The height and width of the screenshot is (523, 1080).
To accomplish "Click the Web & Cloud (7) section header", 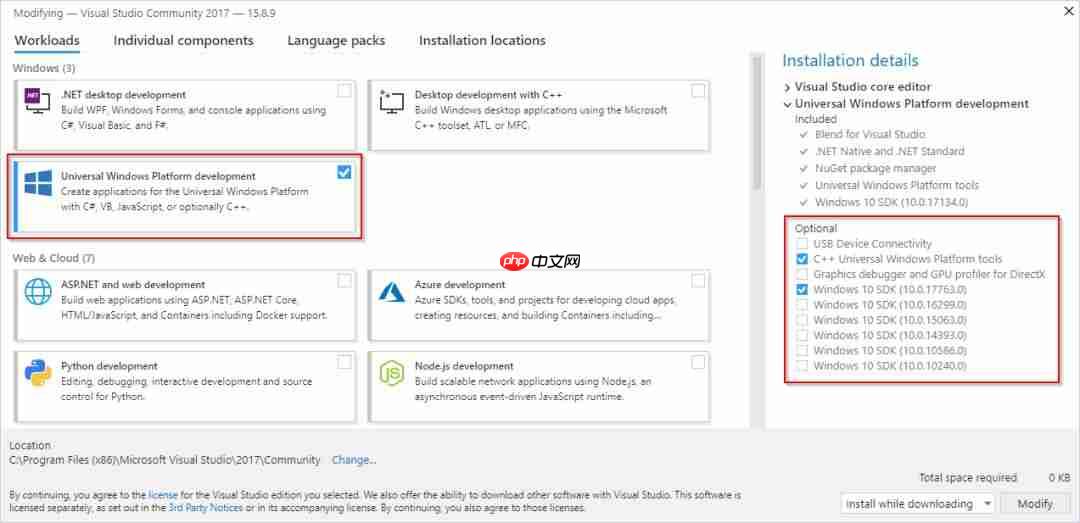I will pyautogui.click(x=54, y=258).
